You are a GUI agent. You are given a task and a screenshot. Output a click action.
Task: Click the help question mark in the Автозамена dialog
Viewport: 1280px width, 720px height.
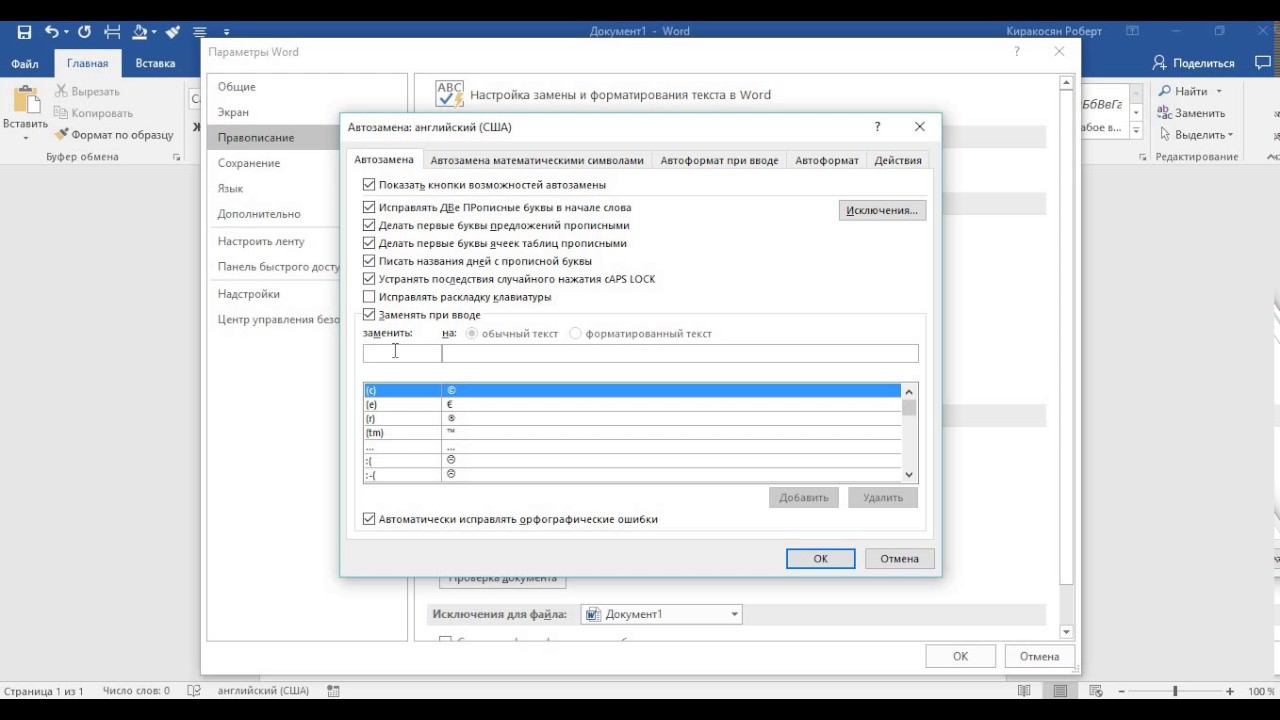[x=877, y=127]
